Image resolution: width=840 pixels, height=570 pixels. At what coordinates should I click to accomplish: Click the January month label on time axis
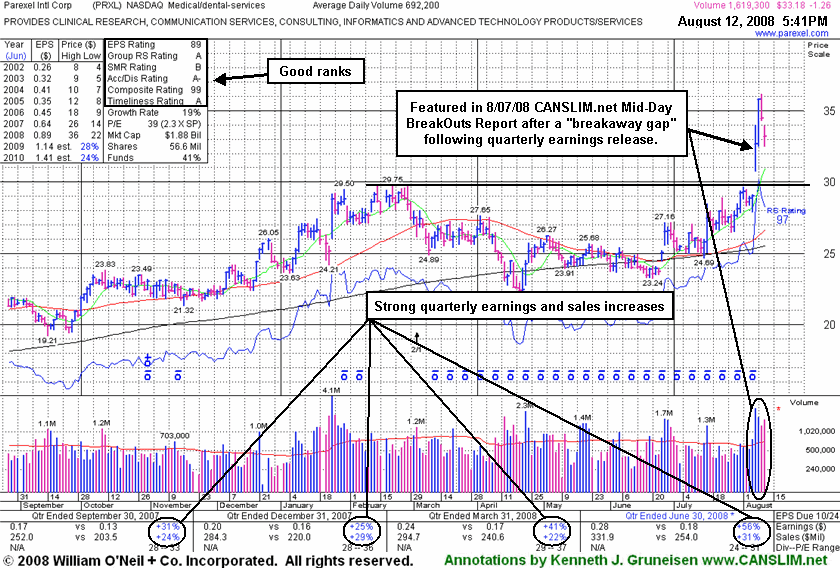tap(298, 505)
